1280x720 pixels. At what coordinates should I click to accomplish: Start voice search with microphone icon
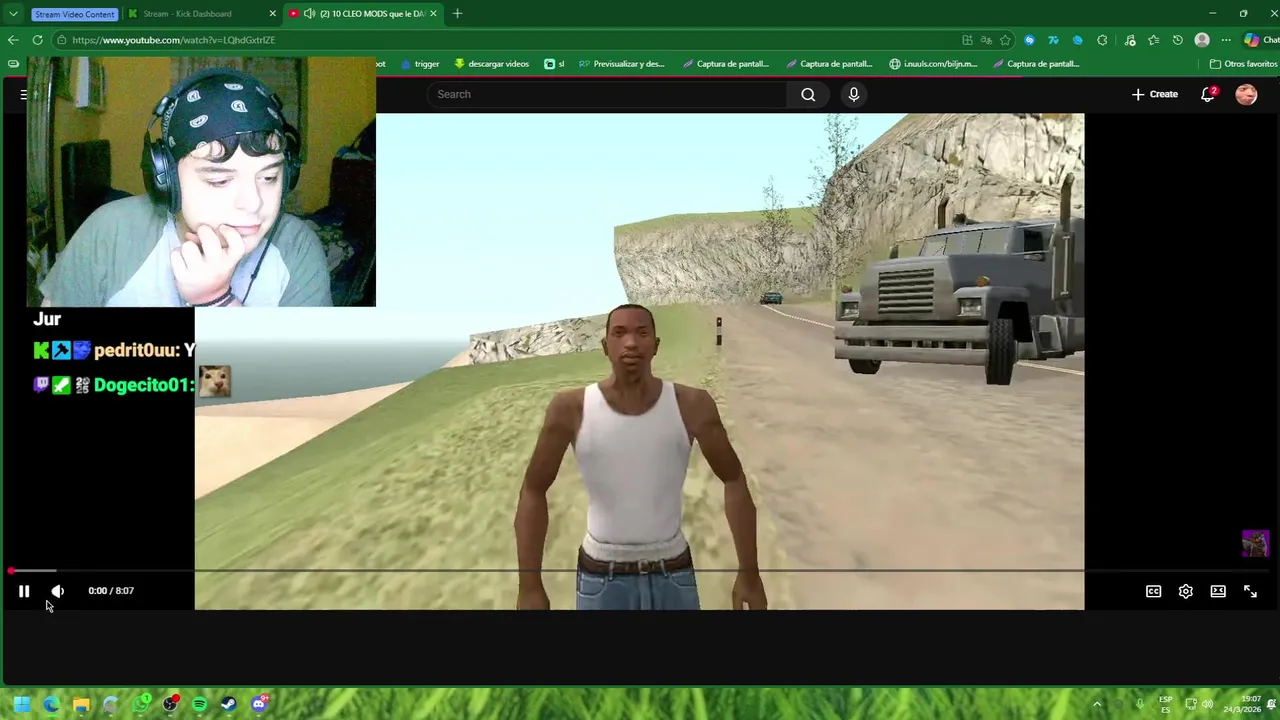(853, 94)
